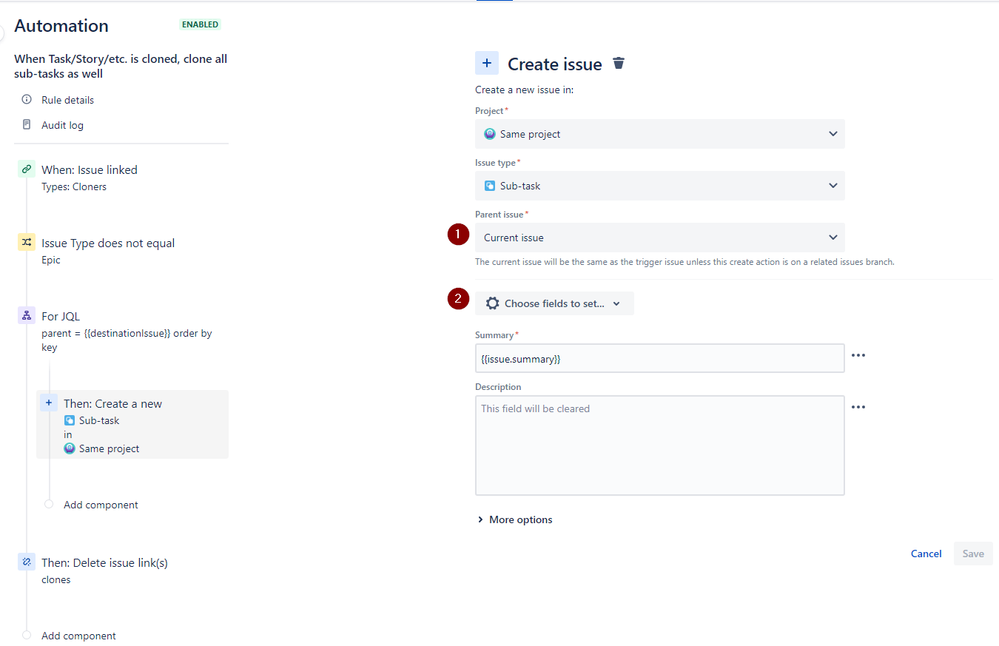Viewport: 999px width, 646px height.
Task: Open the Choose fields to set dropdown
Action: point(554,303)
